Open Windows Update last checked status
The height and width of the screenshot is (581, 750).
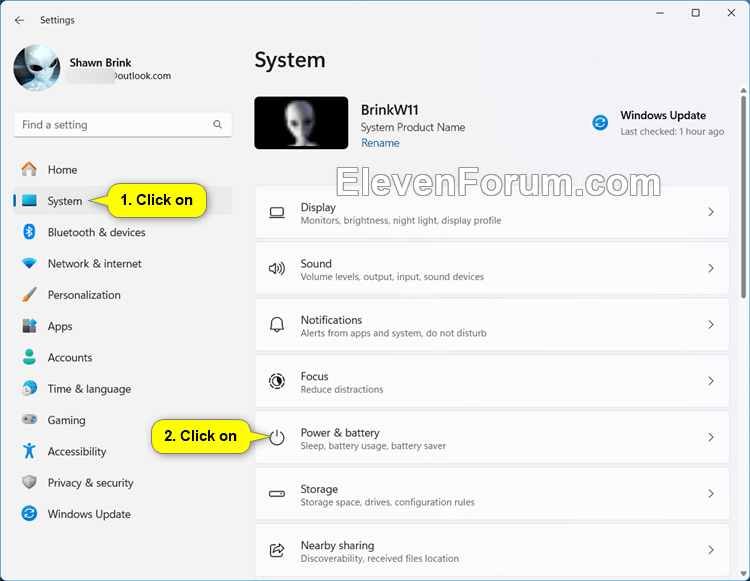coord(672,132)
